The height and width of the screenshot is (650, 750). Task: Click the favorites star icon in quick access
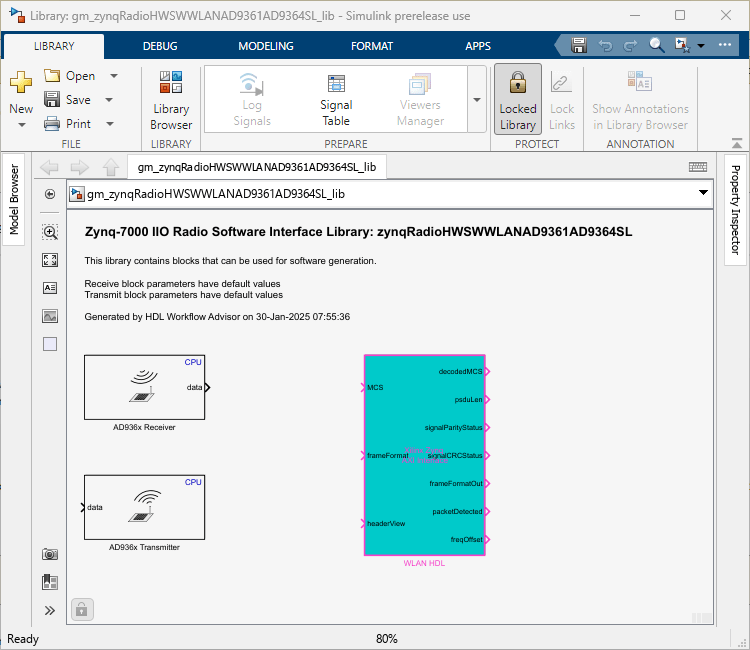[x=682, y=45]
